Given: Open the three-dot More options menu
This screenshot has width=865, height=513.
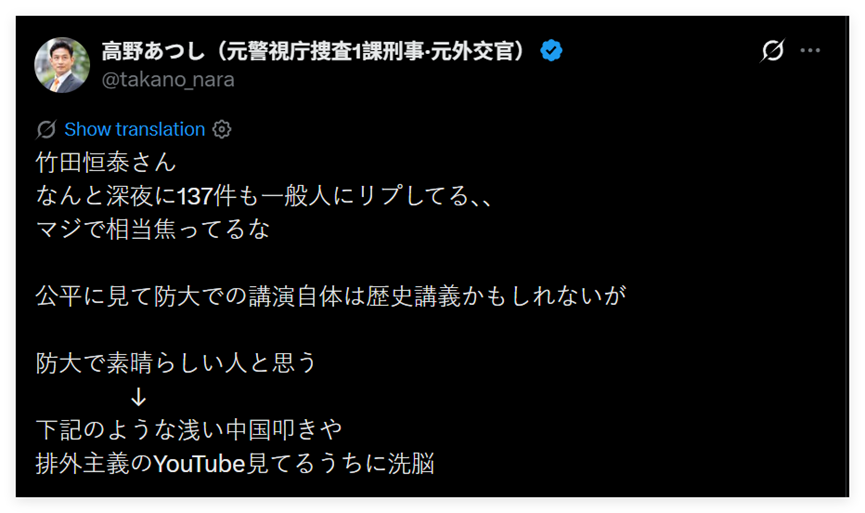Looking at the screenshot, I should tap(811, 51).
